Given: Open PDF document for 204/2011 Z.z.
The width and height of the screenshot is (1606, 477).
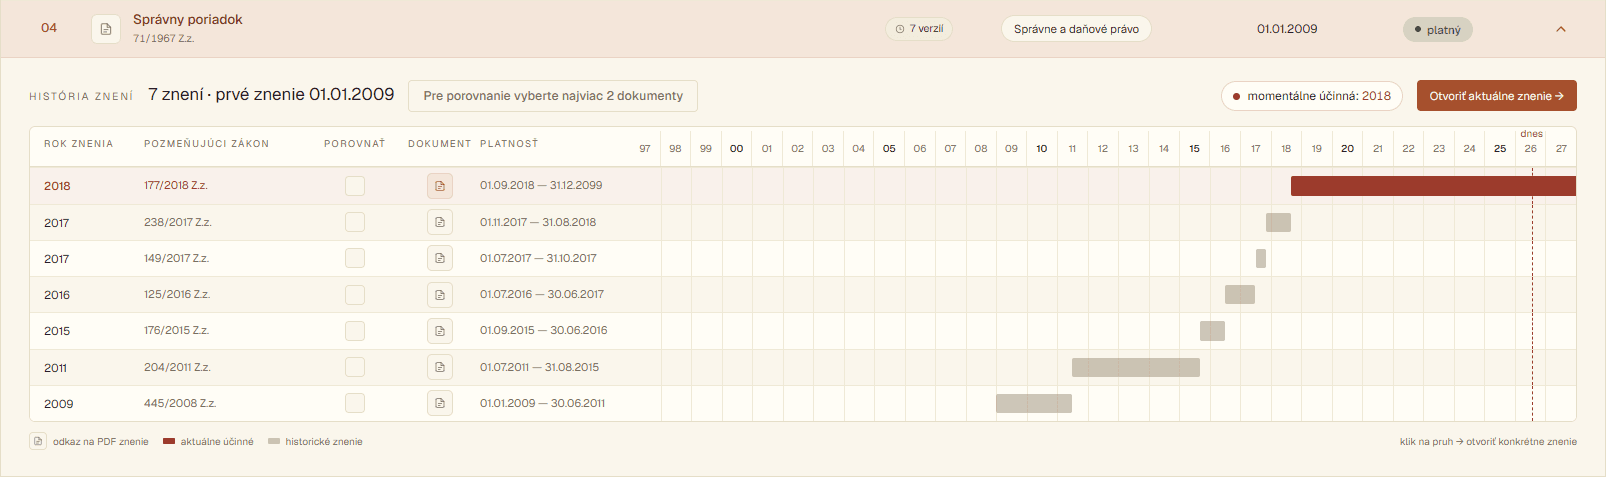Looking at the screenshot, I should click(440, 367).
